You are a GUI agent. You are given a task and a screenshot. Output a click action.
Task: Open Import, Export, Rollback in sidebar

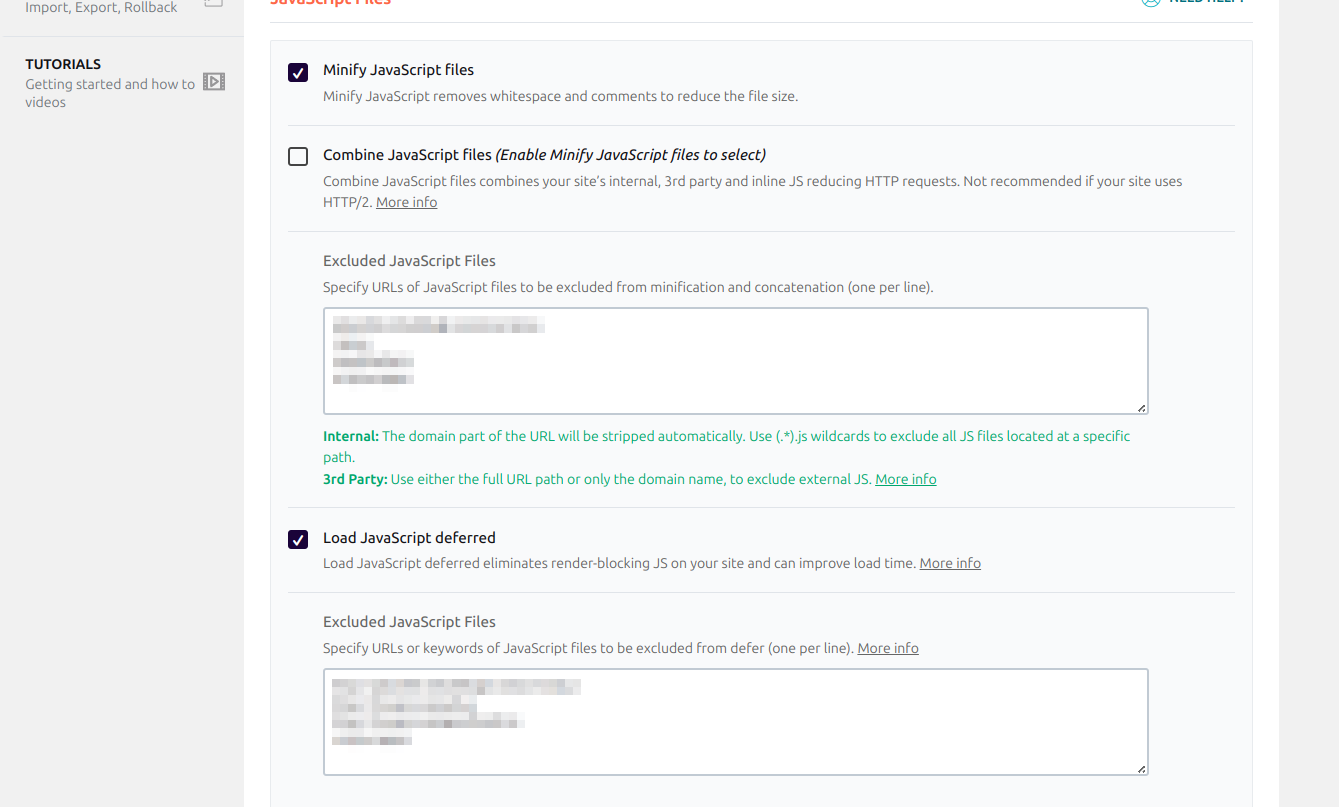(x=101, y=7)
